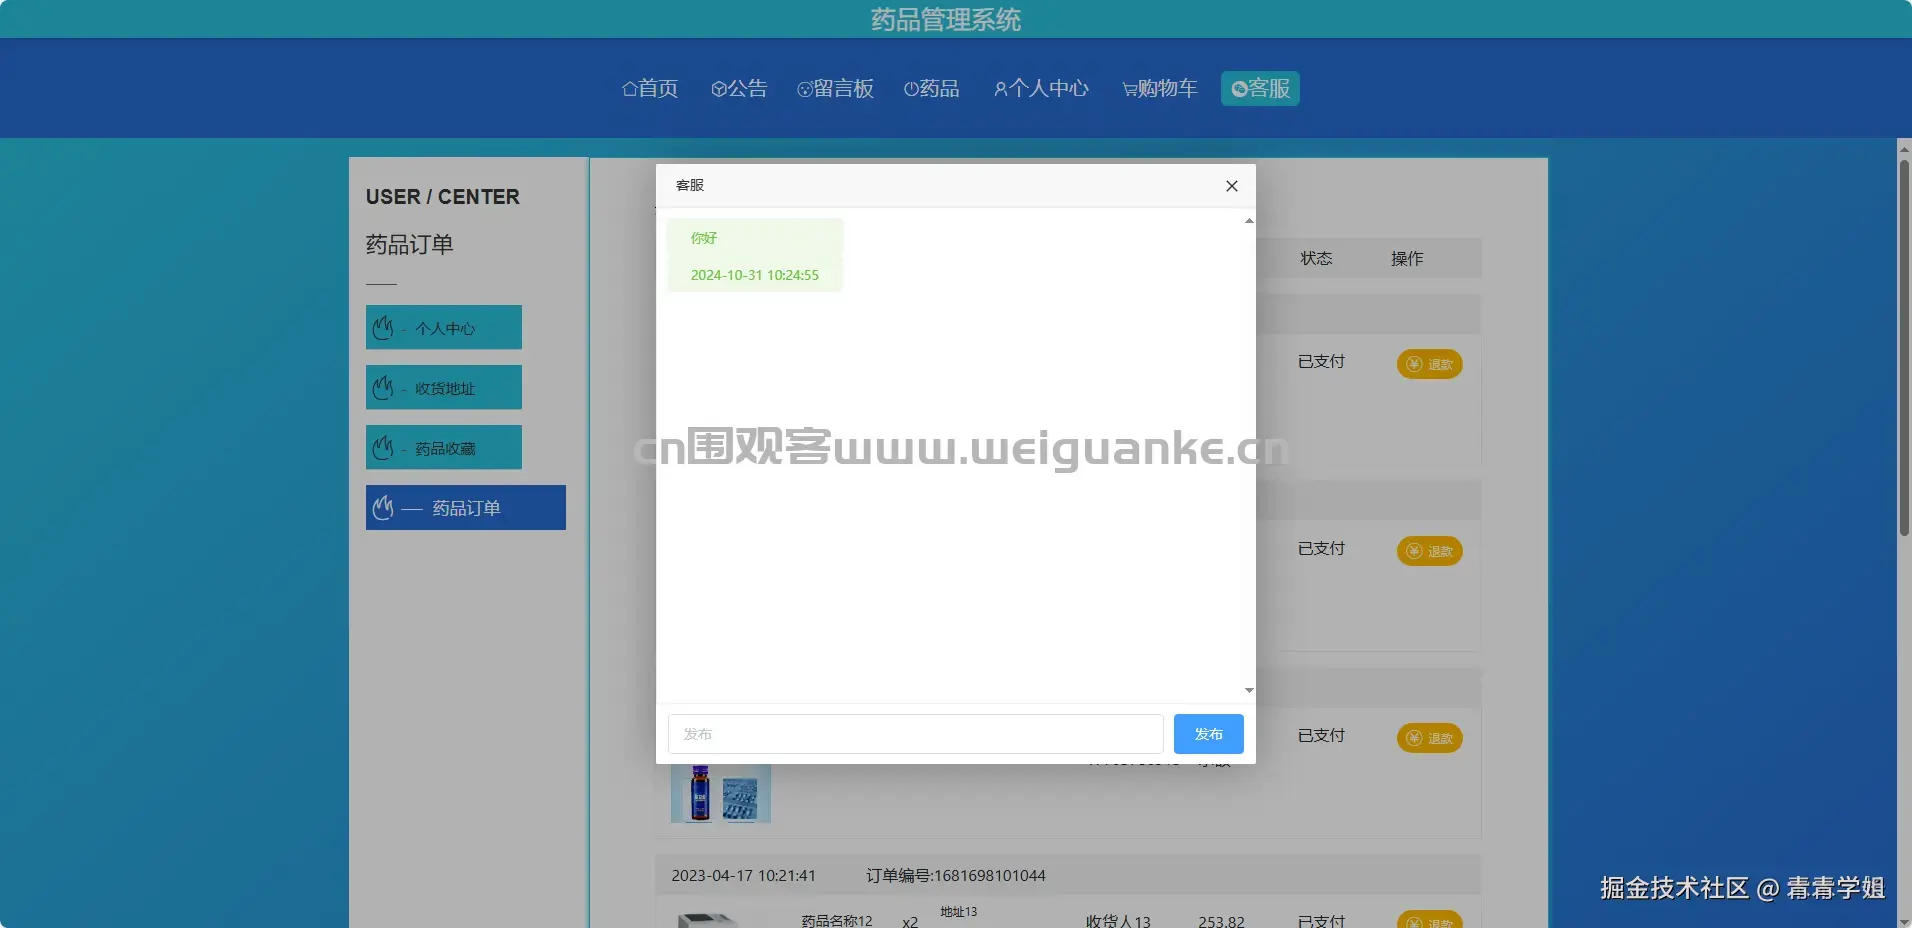The image size is (1912, 928).
Task: Click the 2024-10-31 10:24:55 message timestamp
Action: [x=755, y=275]
